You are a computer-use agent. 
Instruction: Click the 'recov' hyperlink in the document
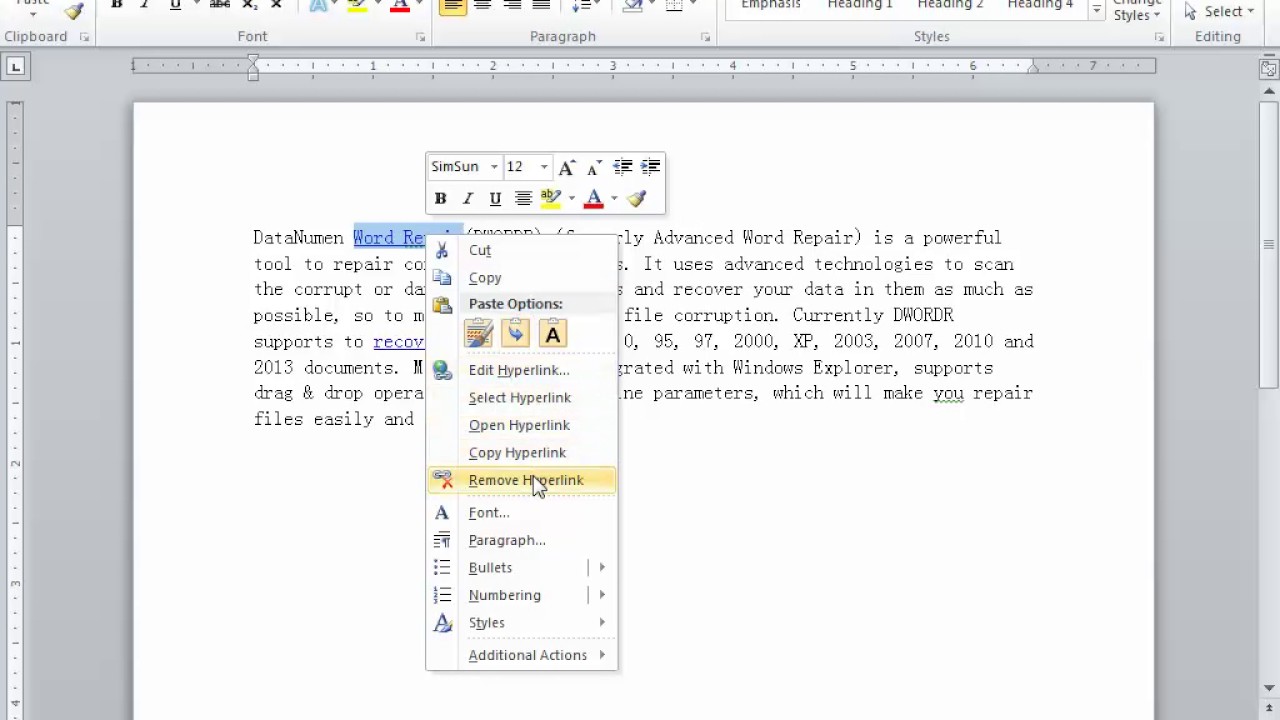coord(399,341)
